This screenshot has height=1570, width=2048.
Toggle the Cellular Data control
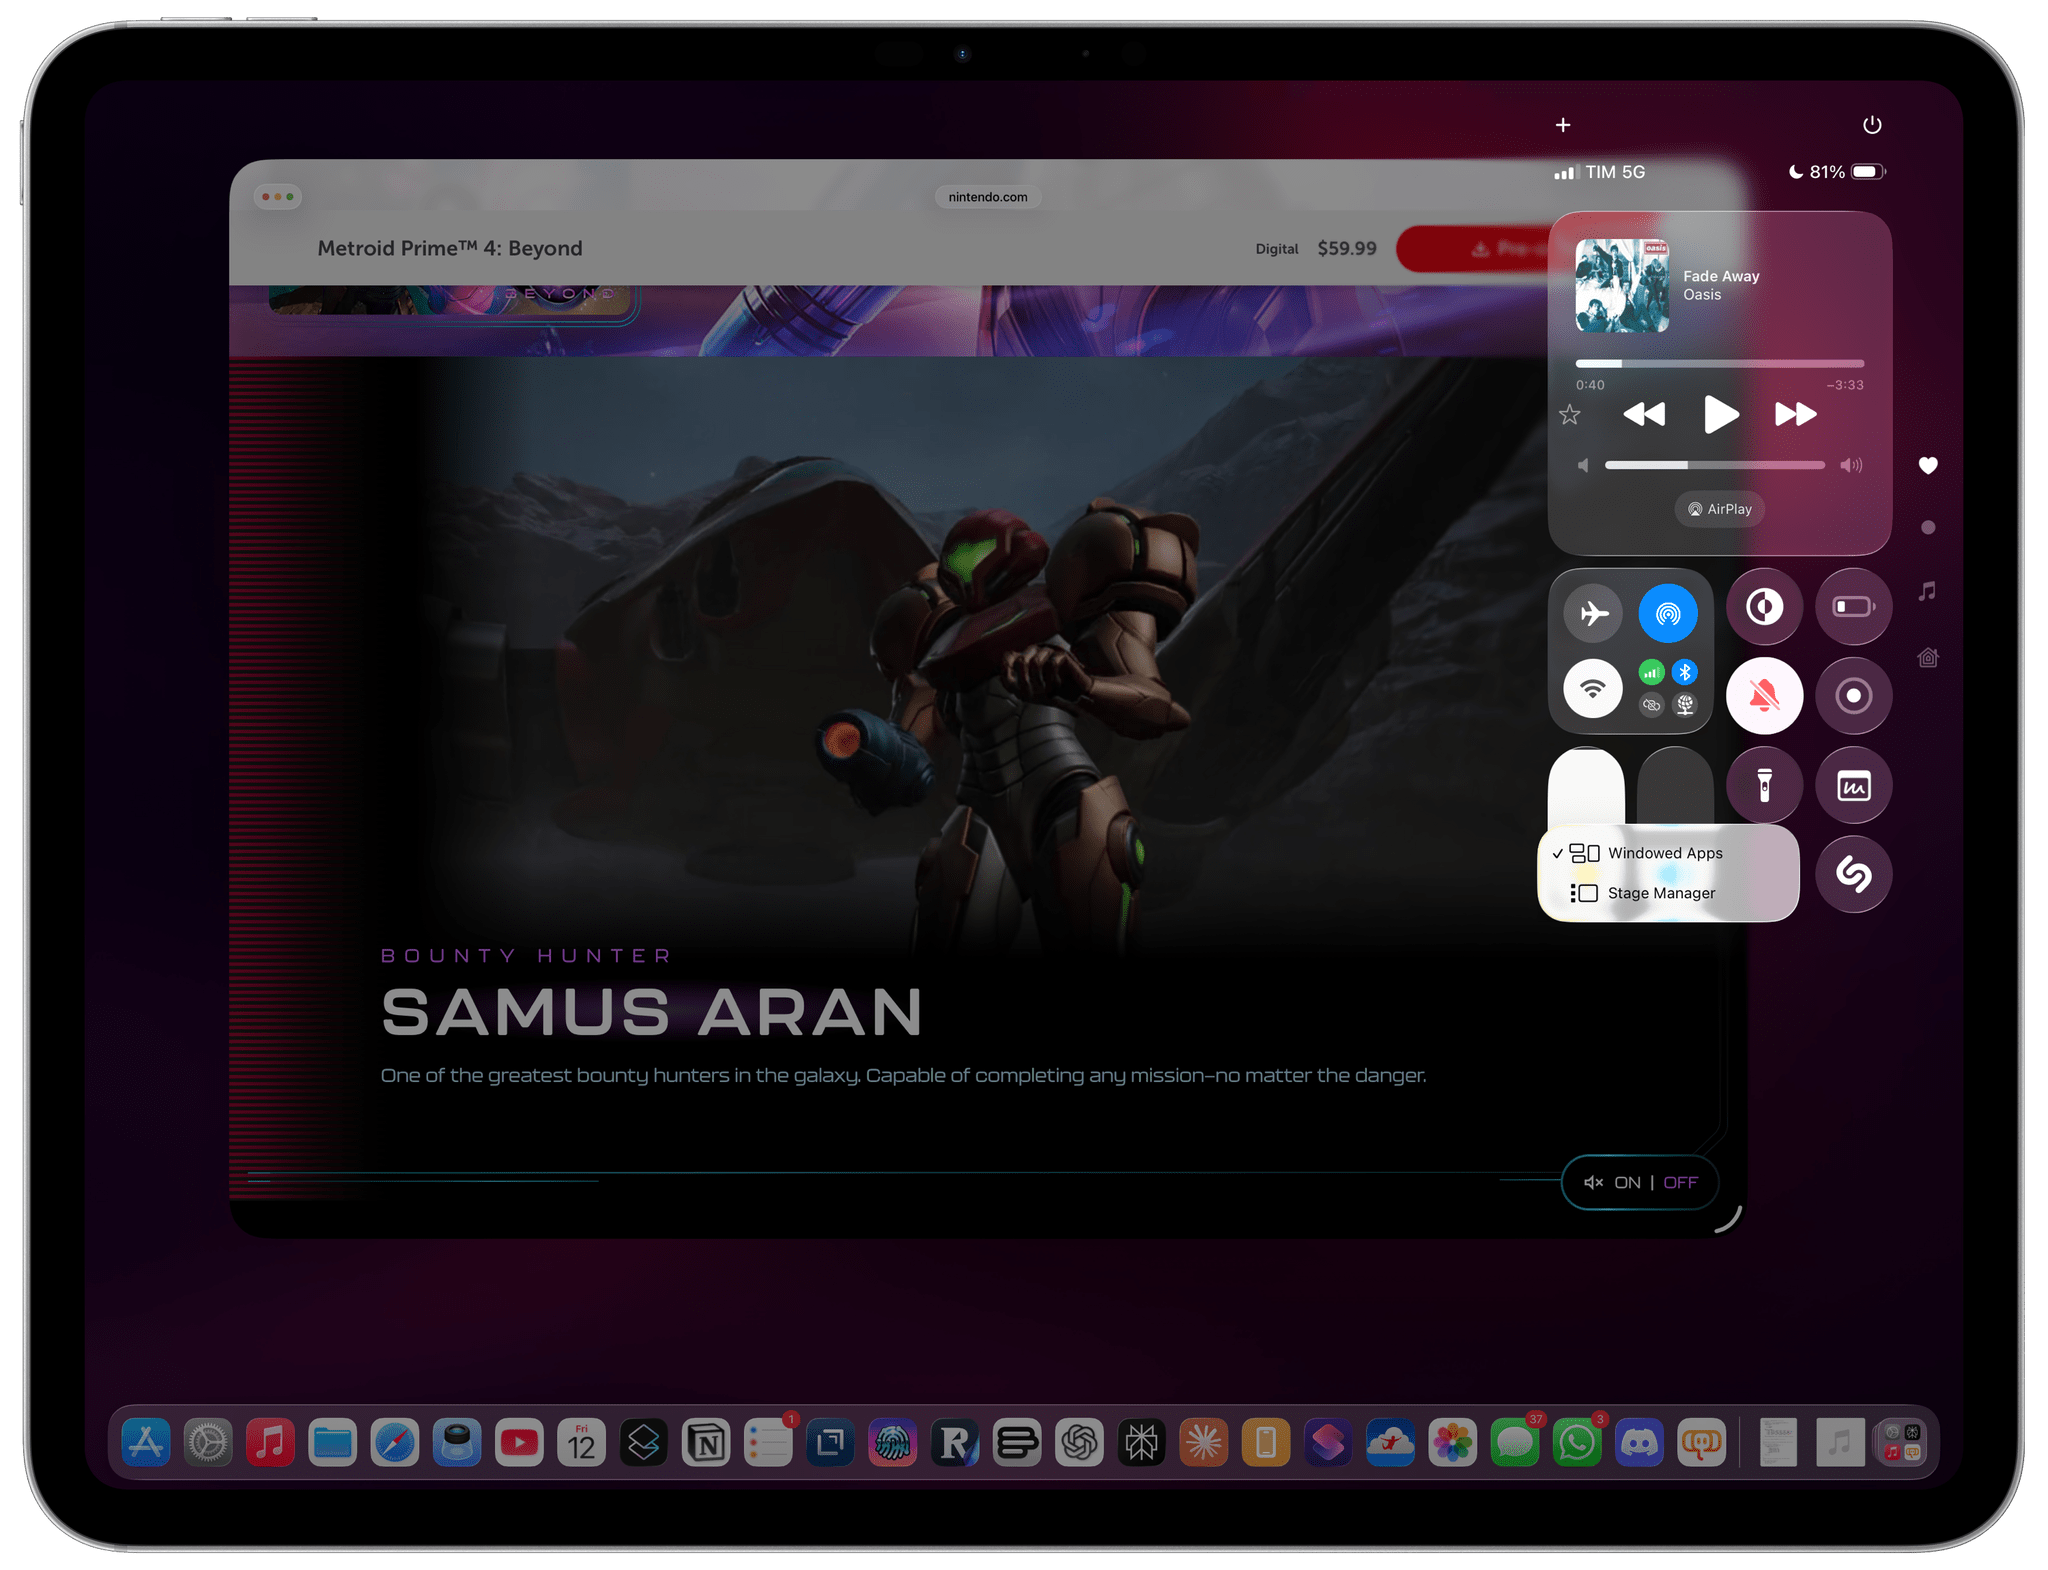(1652, 672)
